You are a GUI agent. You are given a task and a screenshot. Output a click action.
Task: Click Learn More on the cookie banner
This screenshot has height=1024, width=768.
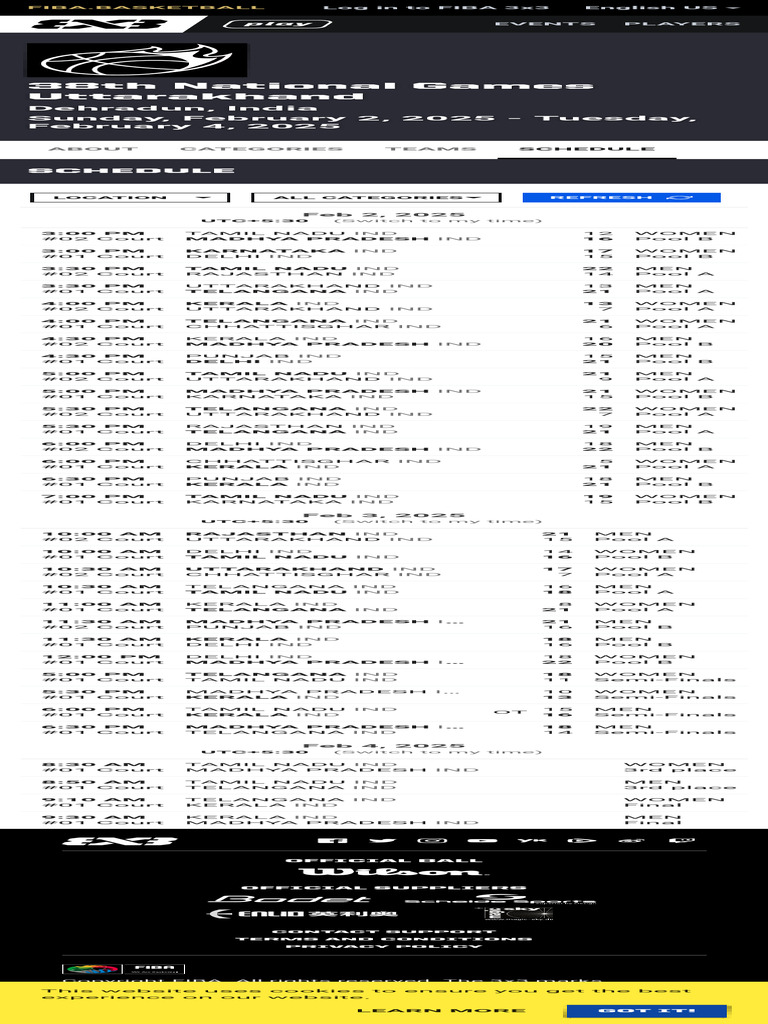point(441,1010)
